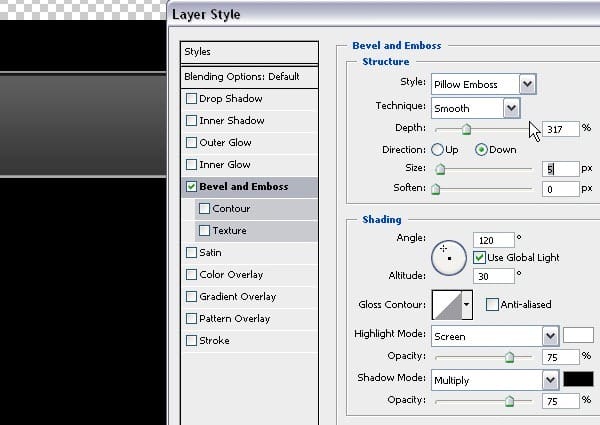Image resolution: width=600 pixels, height=425 pixels.
Task: Turn on the Stroke checkbox
Action: pyautogui.click(x=191, y=341)
